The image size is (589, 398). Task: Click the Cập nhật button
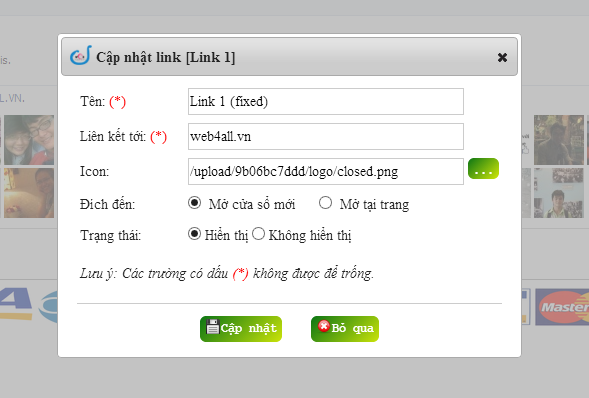(x=241, y=329)
